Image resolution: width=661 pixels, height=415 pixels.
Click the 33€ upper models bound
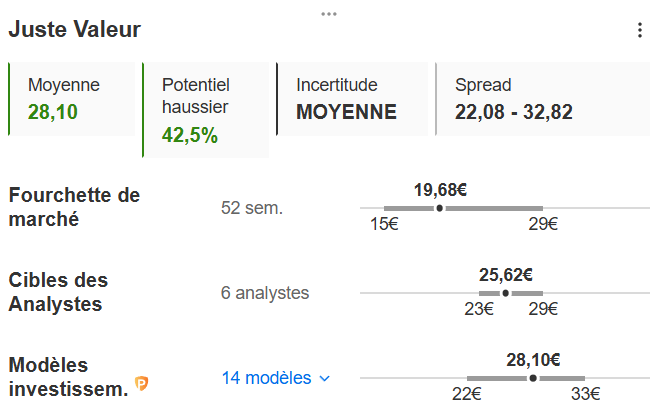(585, 394)
